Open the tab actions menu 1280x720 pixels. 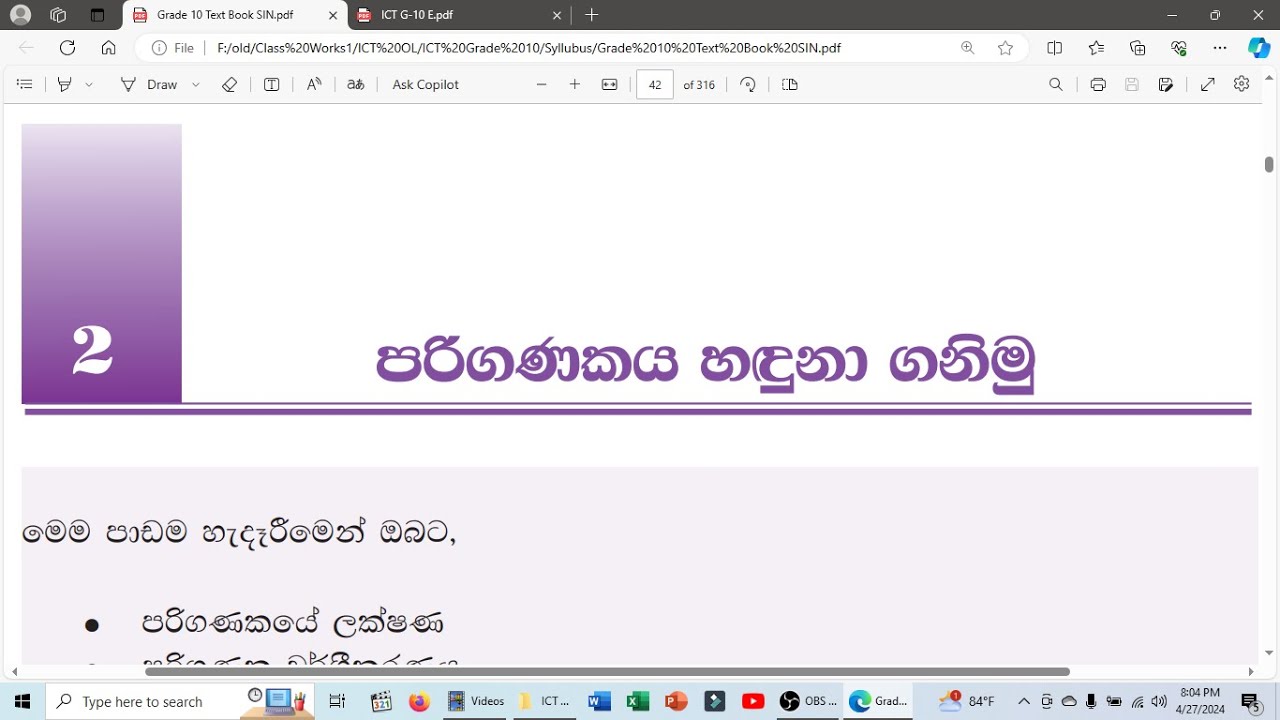[x=97, y=15]
